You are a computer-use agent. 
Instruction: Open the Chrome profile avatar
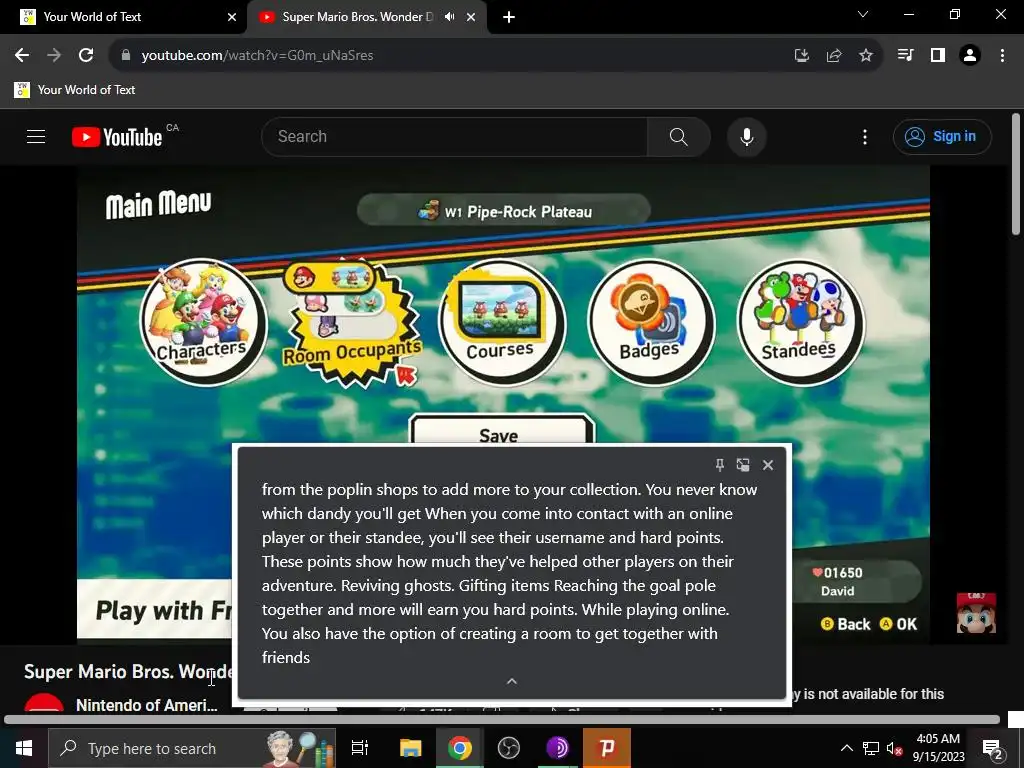click(x=970, y=56)
